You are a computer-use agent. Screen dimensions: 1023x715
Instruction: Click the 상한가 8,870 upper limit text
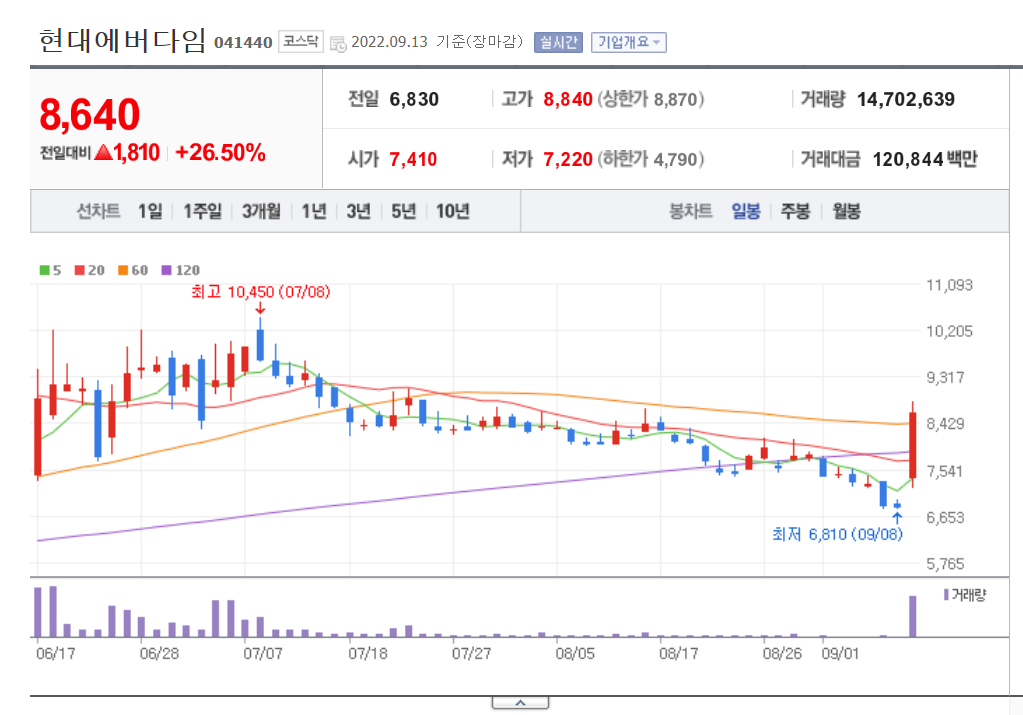click(x=651, y=99)
